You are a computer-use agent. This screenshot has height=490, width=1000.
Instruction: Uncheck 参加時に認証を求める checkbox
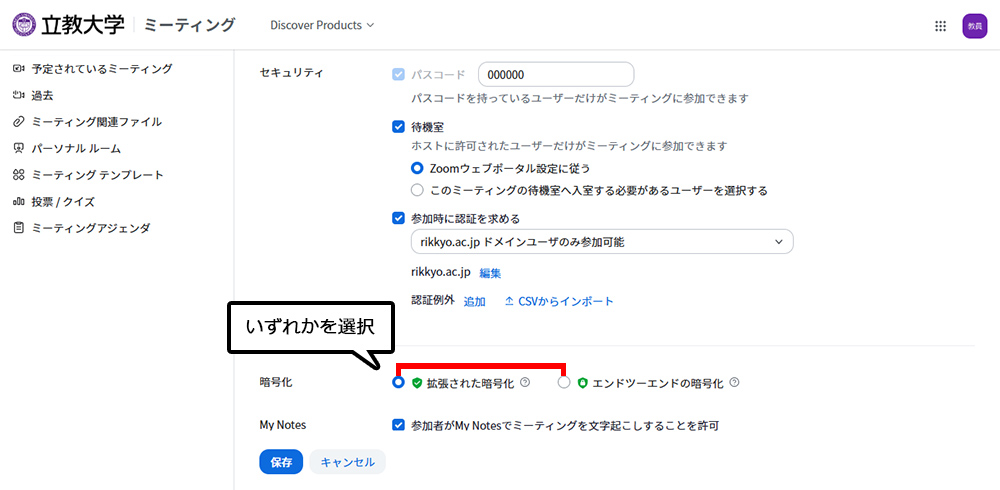pos(399,218)
